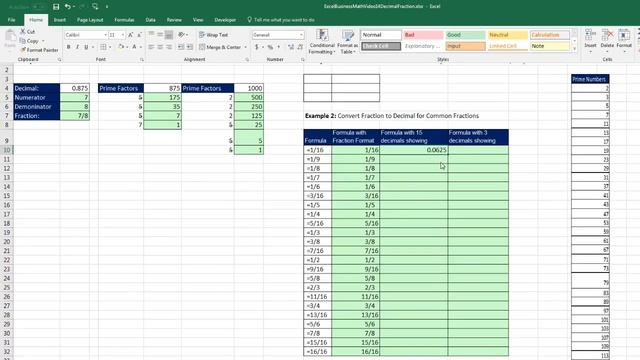640x360 pixels.
Task: Toggle Bold formatting
Action: (69, 47)
